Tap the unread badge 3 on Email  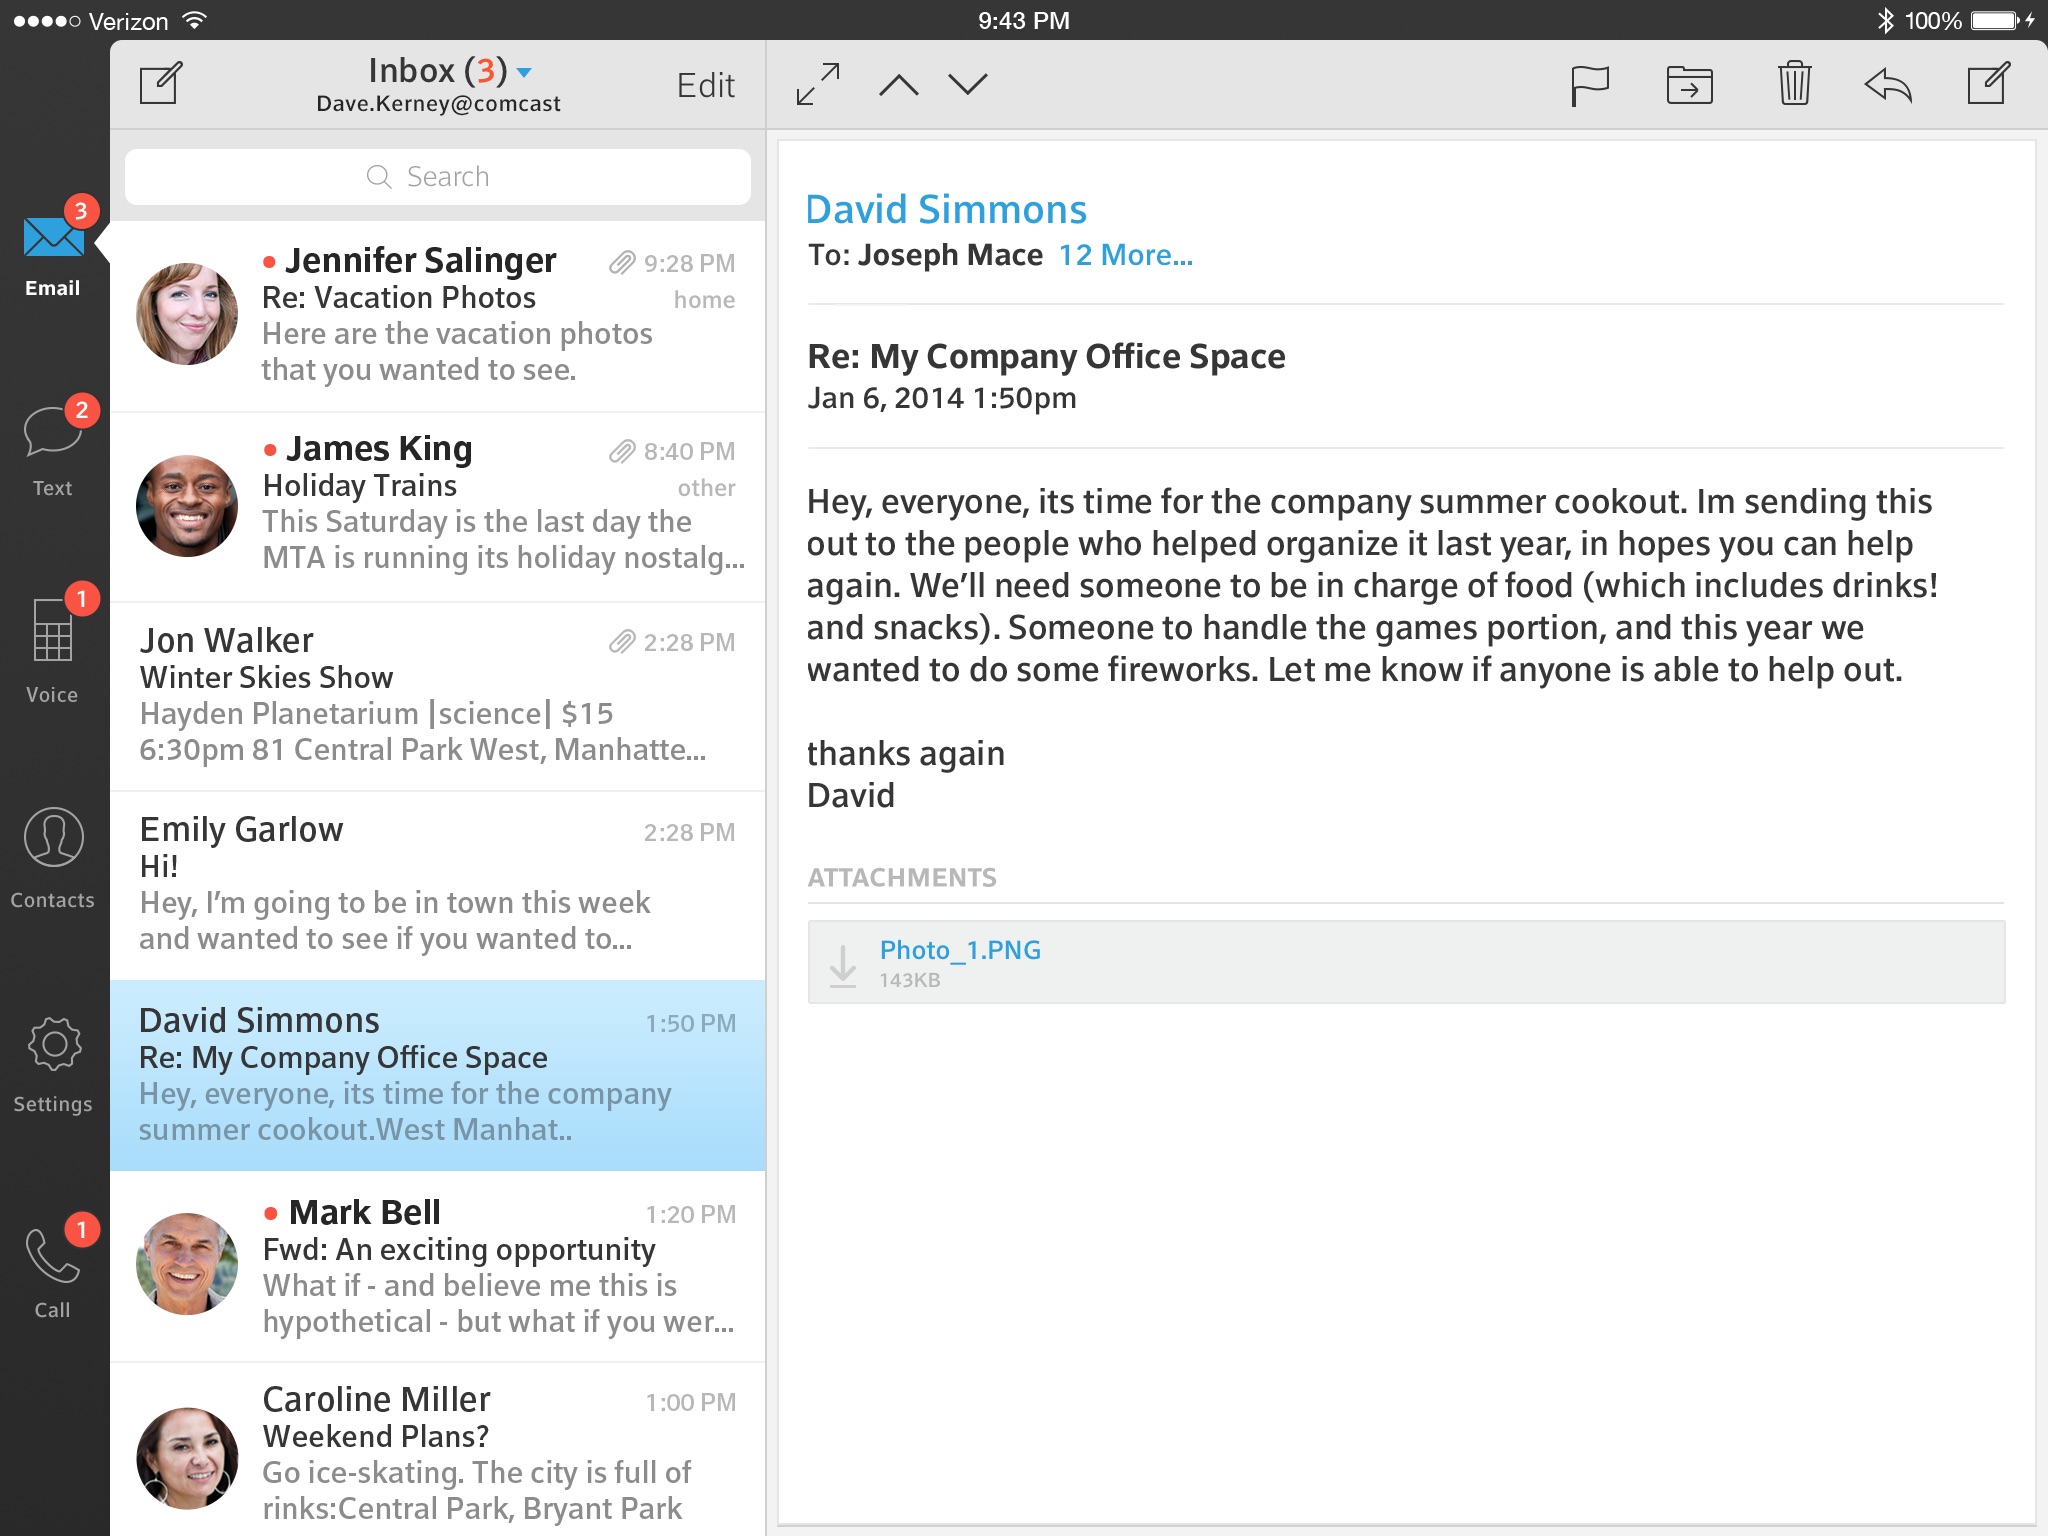pos(81,211)
